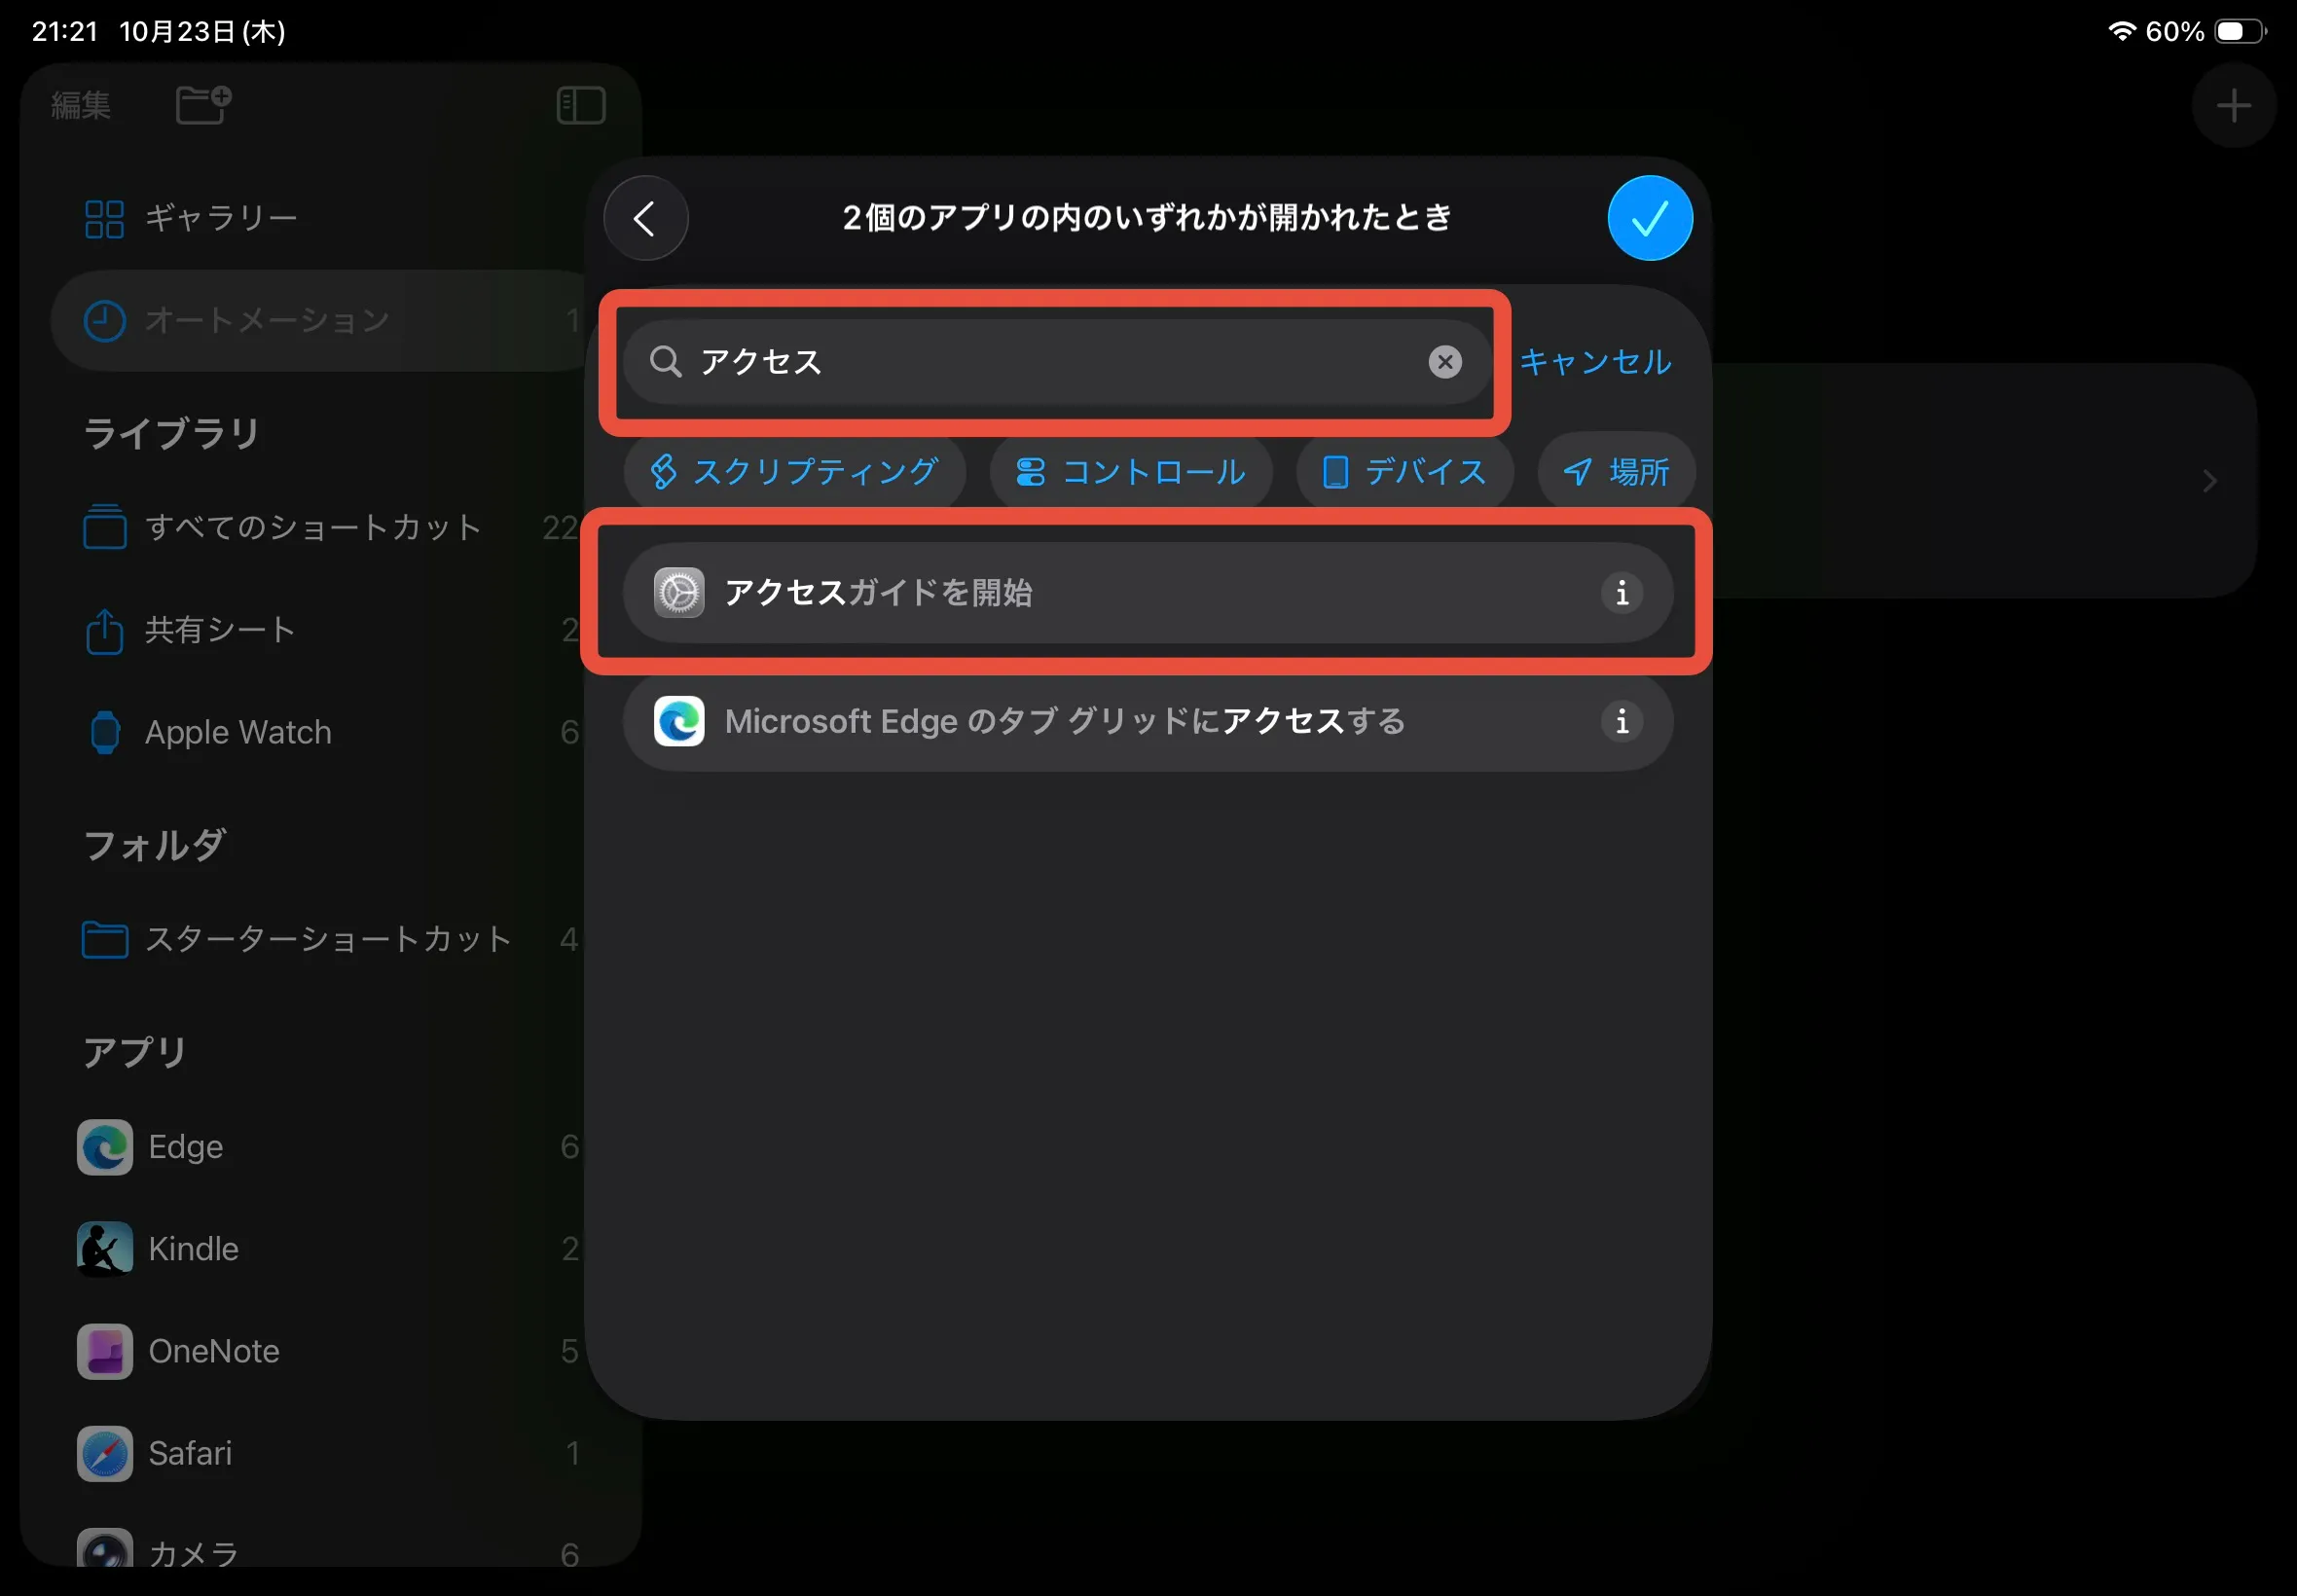This screenshot has height=1596, width=2297.
Task: Tap the blue checkmark done button
Action: (x=1649, y=218)
